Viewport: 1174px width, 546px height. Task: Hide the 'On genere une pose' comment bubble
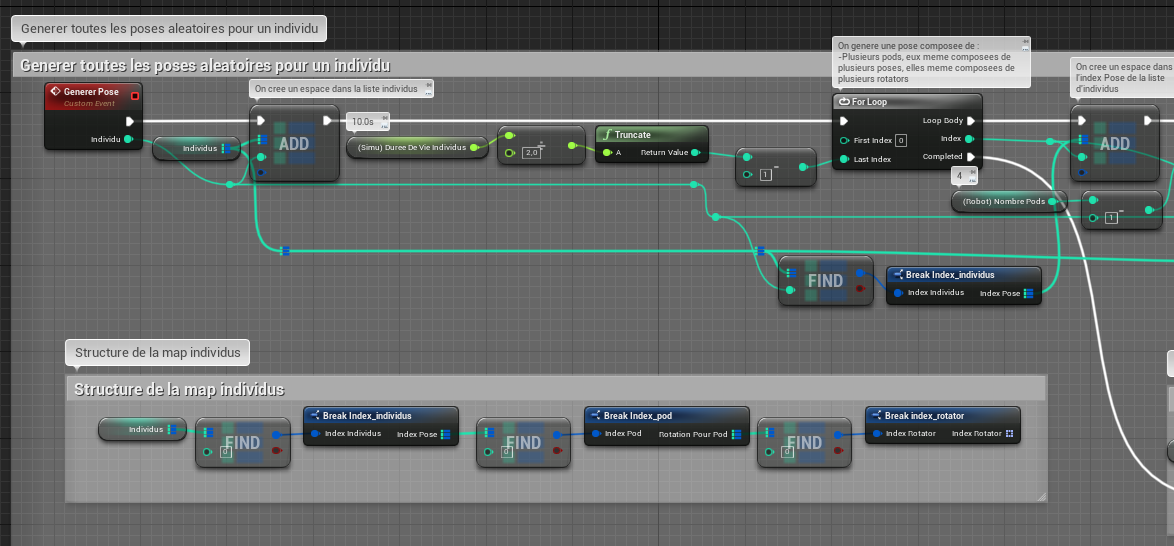tap(1024, 49)
